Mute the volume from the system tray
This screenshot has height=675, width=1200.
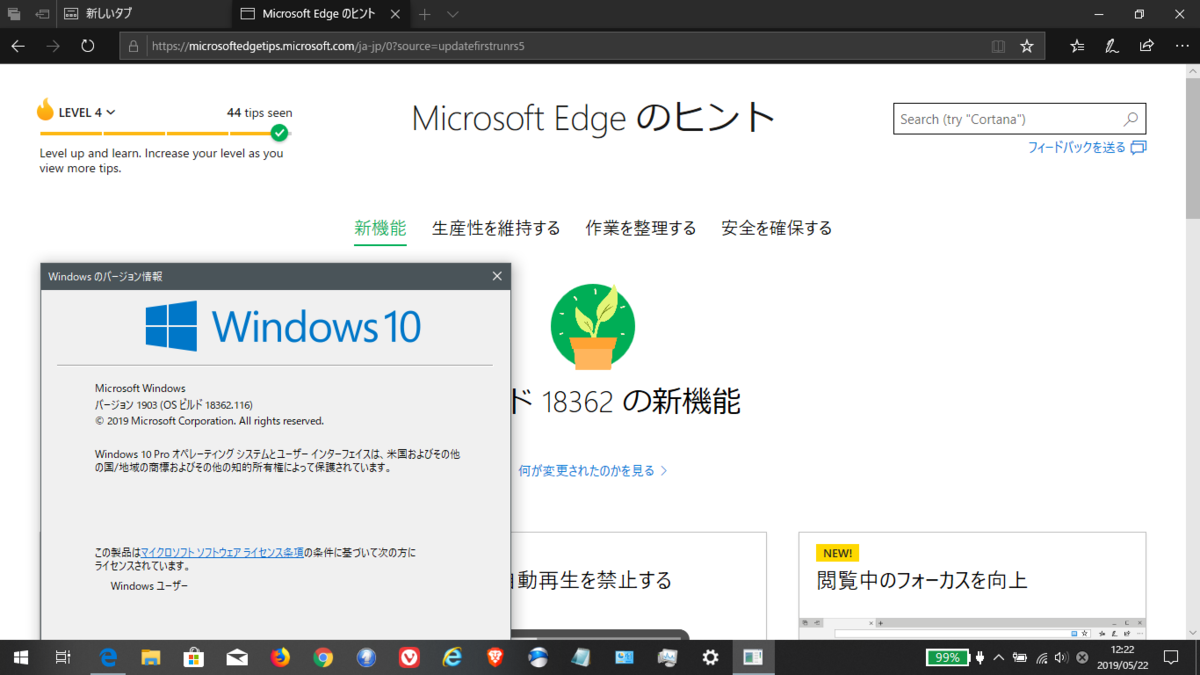click(1061, 658)
